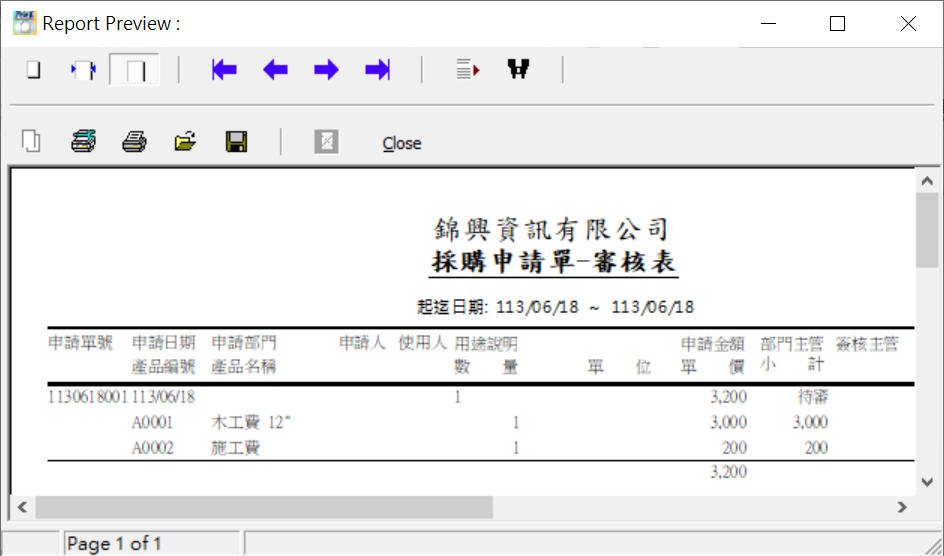The height and width of the screenshot is (556, 944).
Task: Click product code A0002
Action: point(152,448)
